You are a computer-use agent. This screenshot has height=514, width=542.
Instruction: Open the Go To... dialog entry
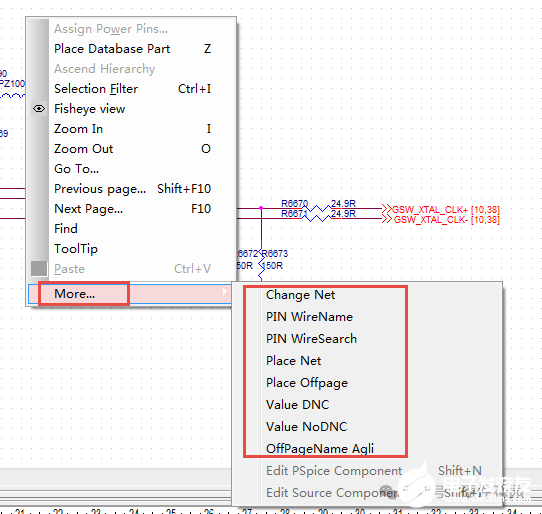point(131,169)
